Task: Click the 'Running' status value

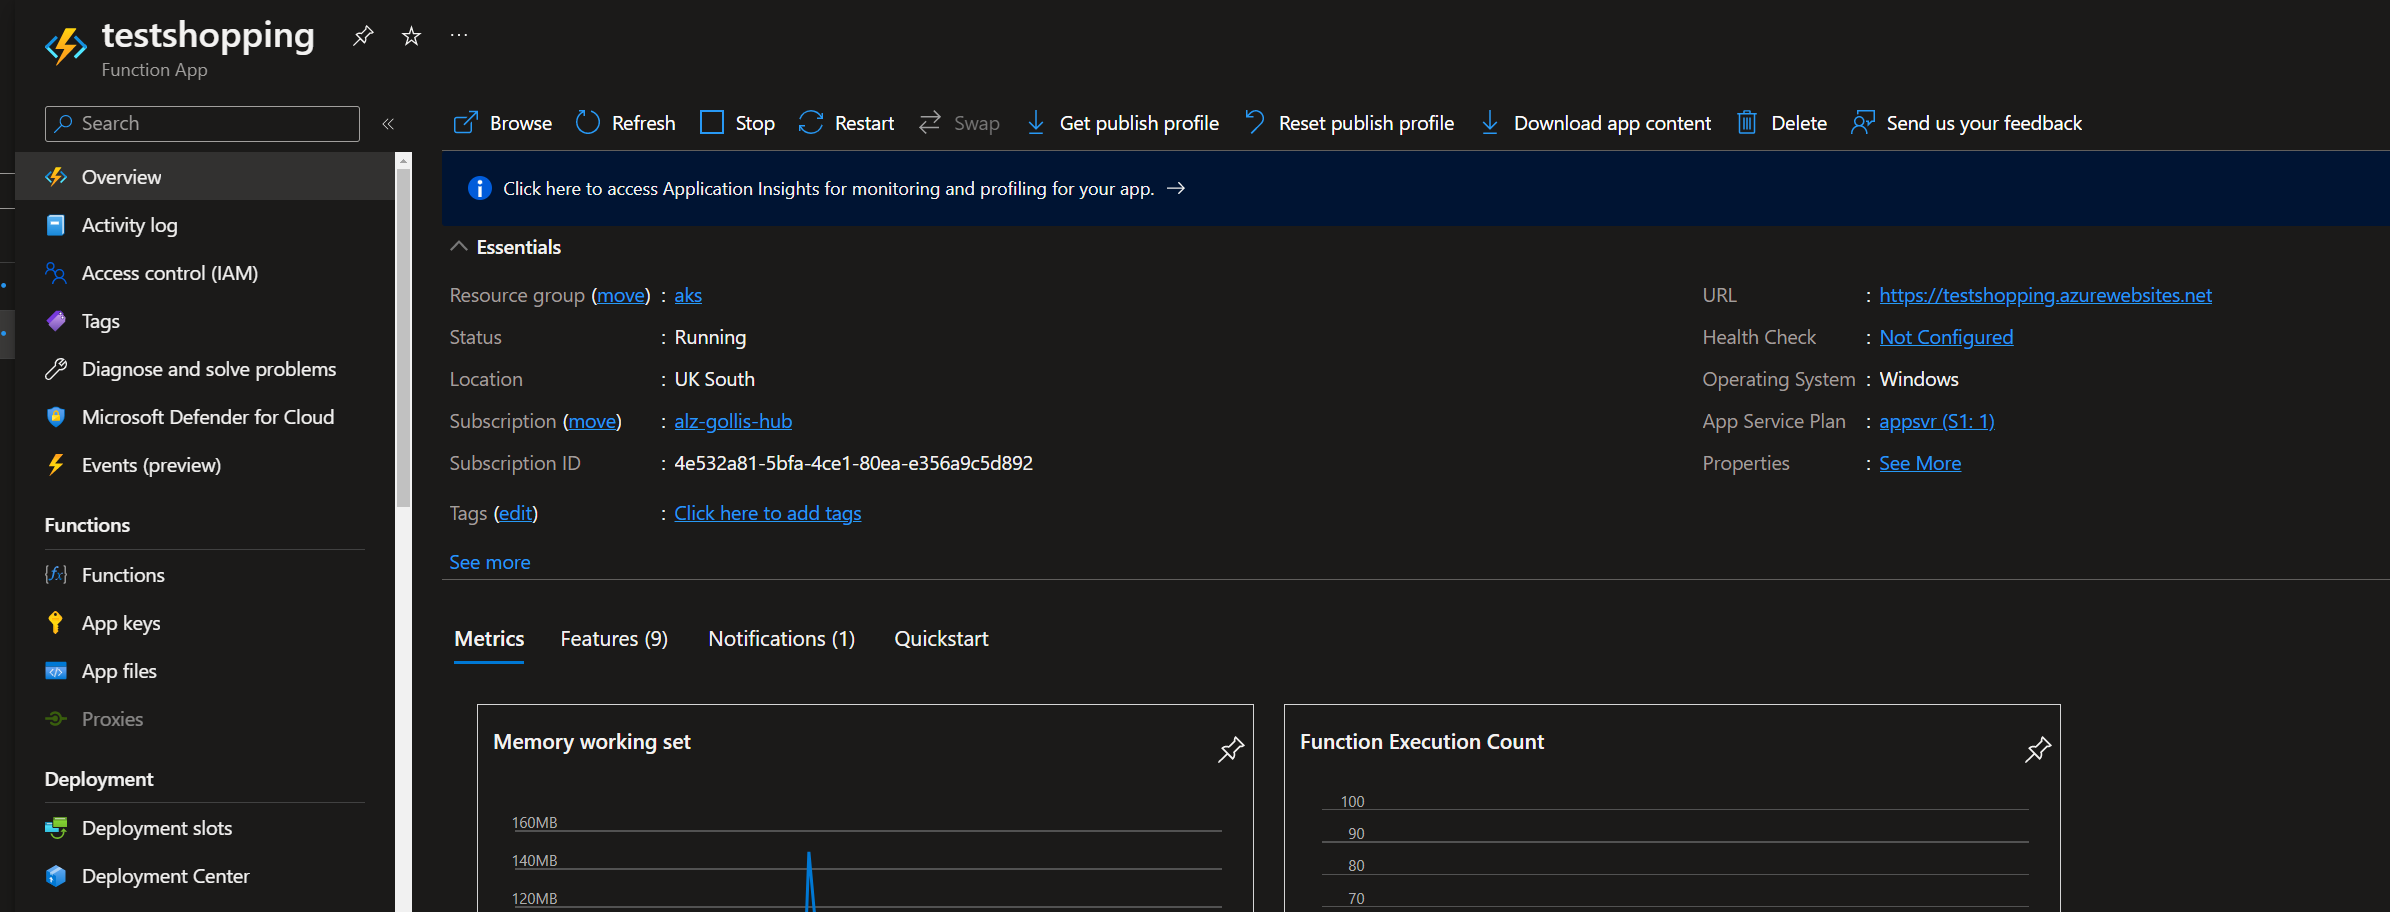Action: point(710,337)
